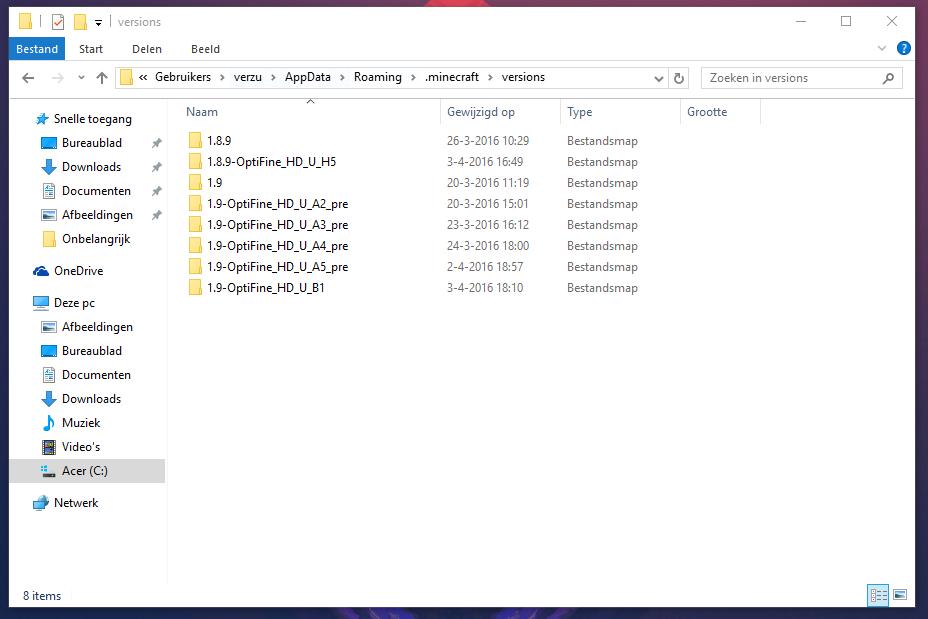Open the blue Help question mark
Viewport: 928px width, 619px height.
coord(904,49)
